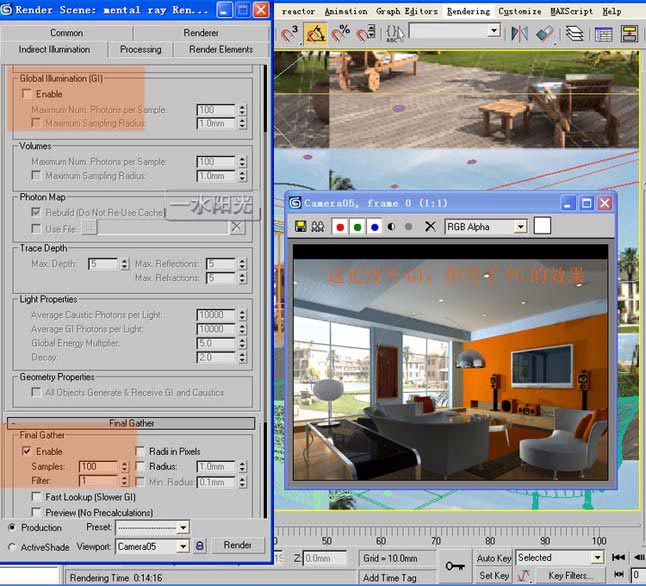Click the Render button
The width and height of the screenshot is (646, 586).
click(238, 545)
